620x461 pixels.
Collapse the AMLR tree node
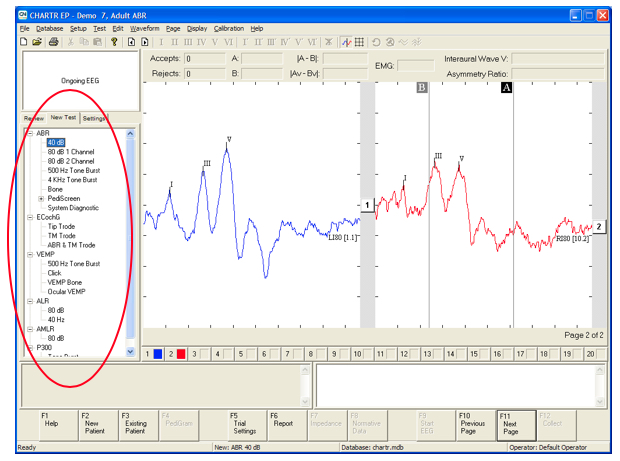[x=30, y=329]
